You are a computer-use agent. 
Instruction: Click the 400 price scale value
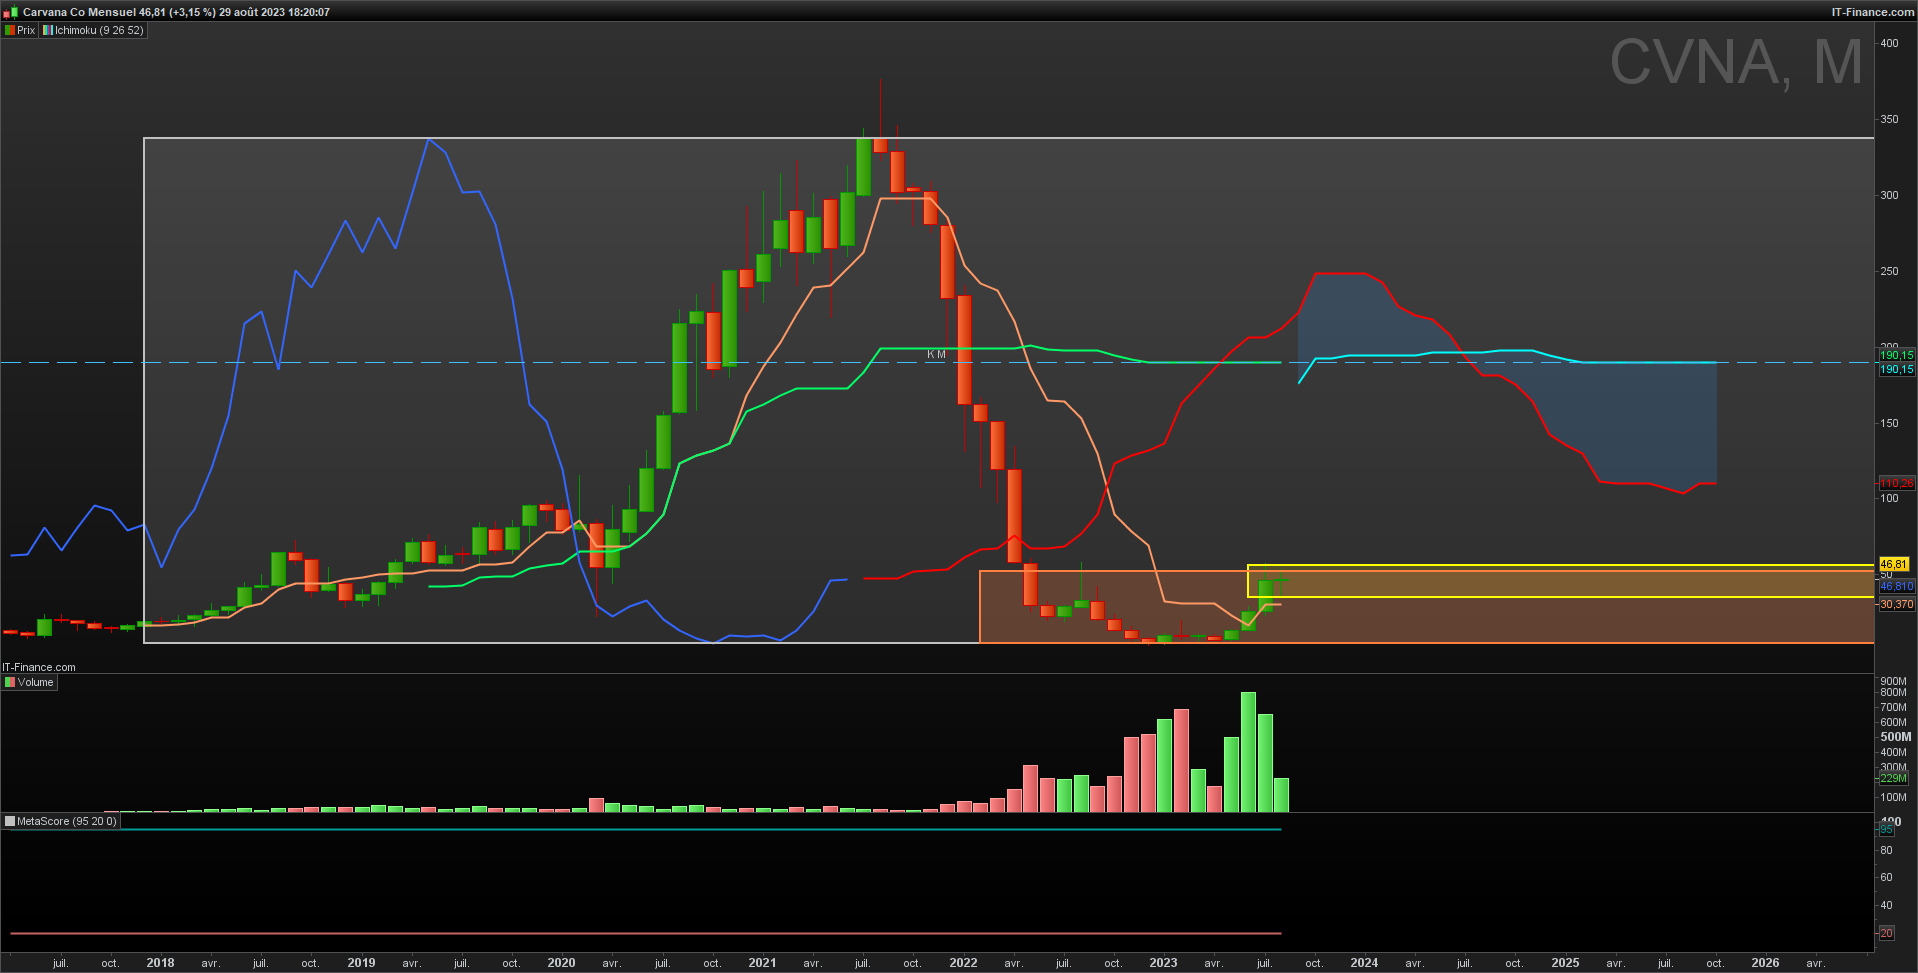pyautogui.click(x=1889, y=43)
